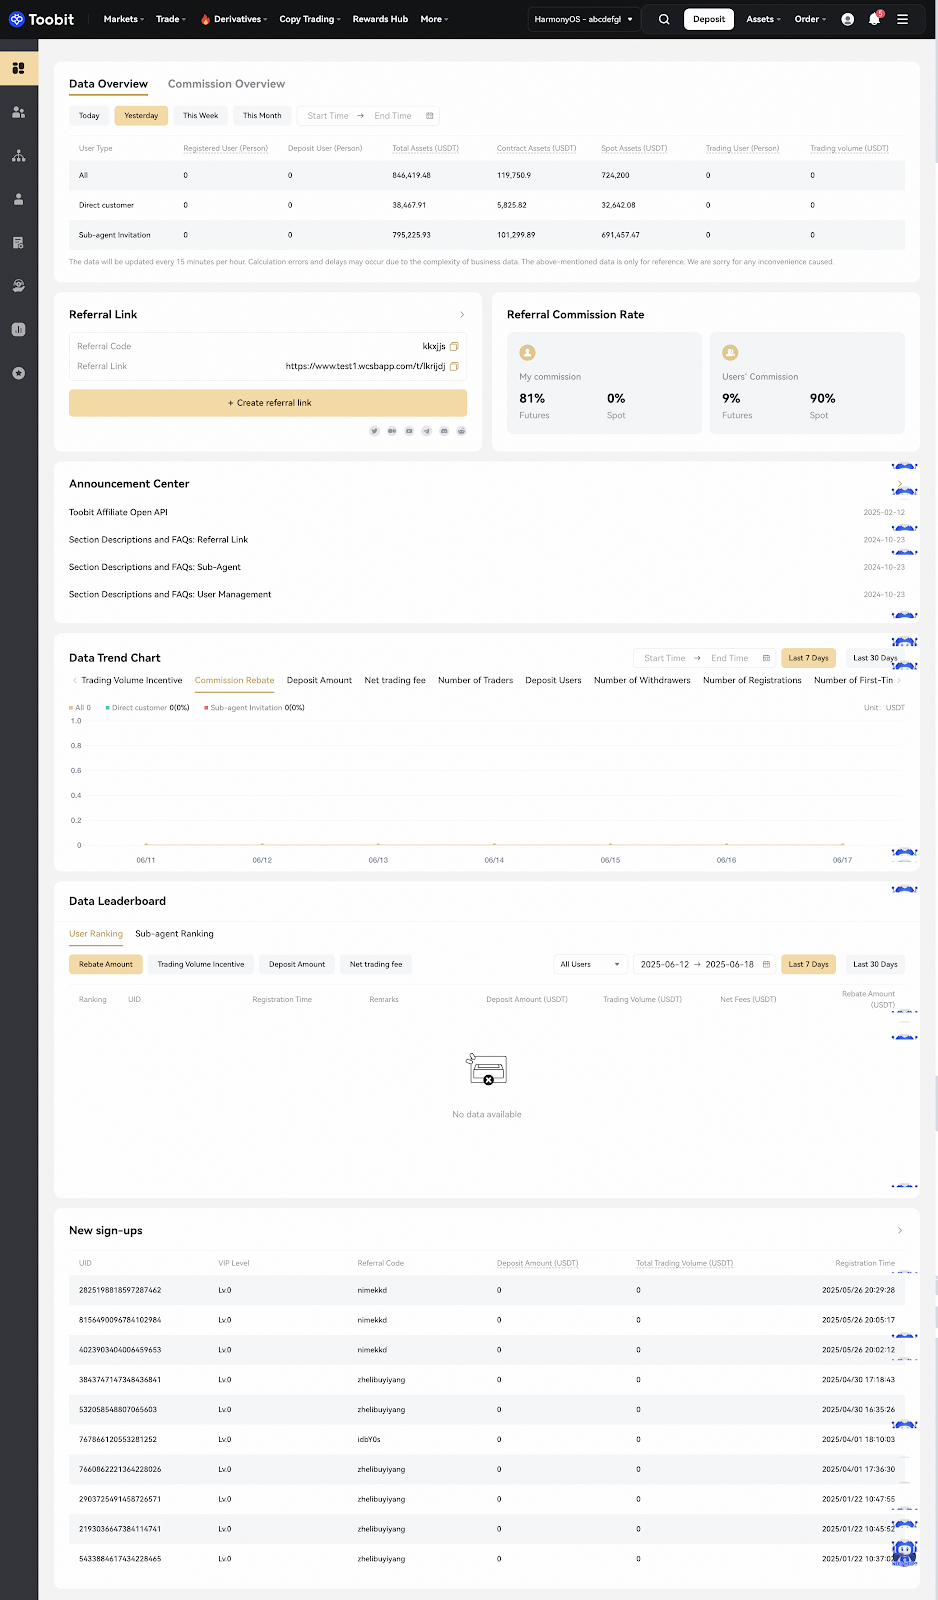Share referral via Telegram icon
The height and width of the screenshot is (1600, 938).
point(427,431)
